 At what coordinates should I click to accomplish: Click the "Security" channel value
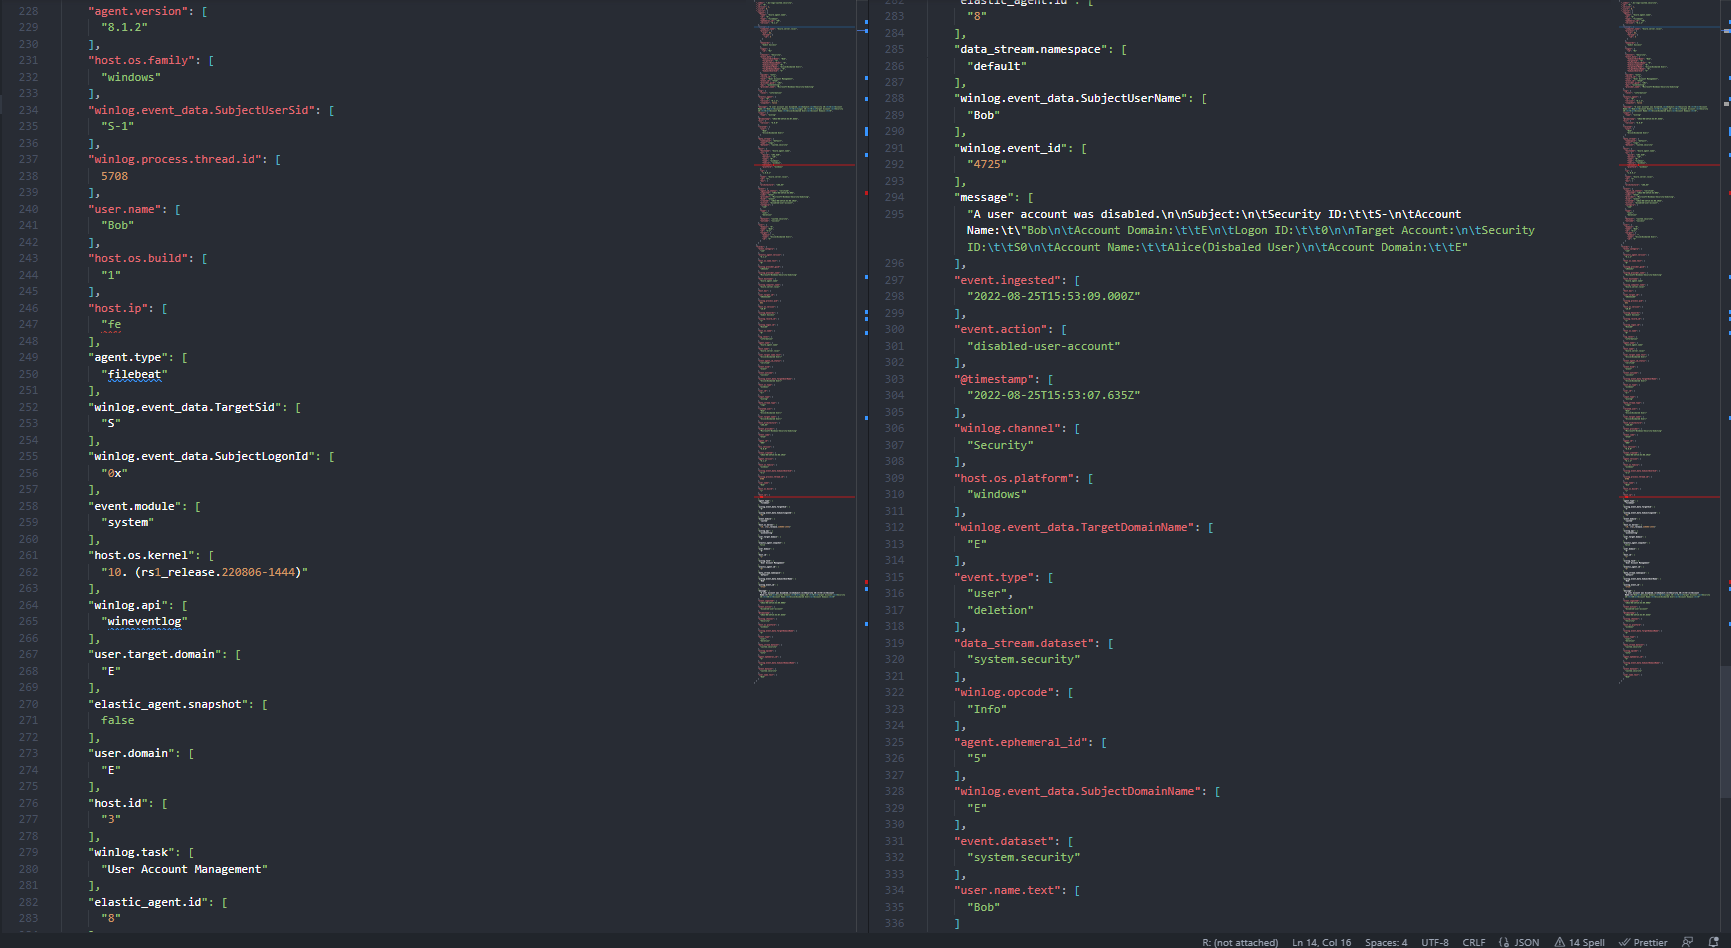1001,446
